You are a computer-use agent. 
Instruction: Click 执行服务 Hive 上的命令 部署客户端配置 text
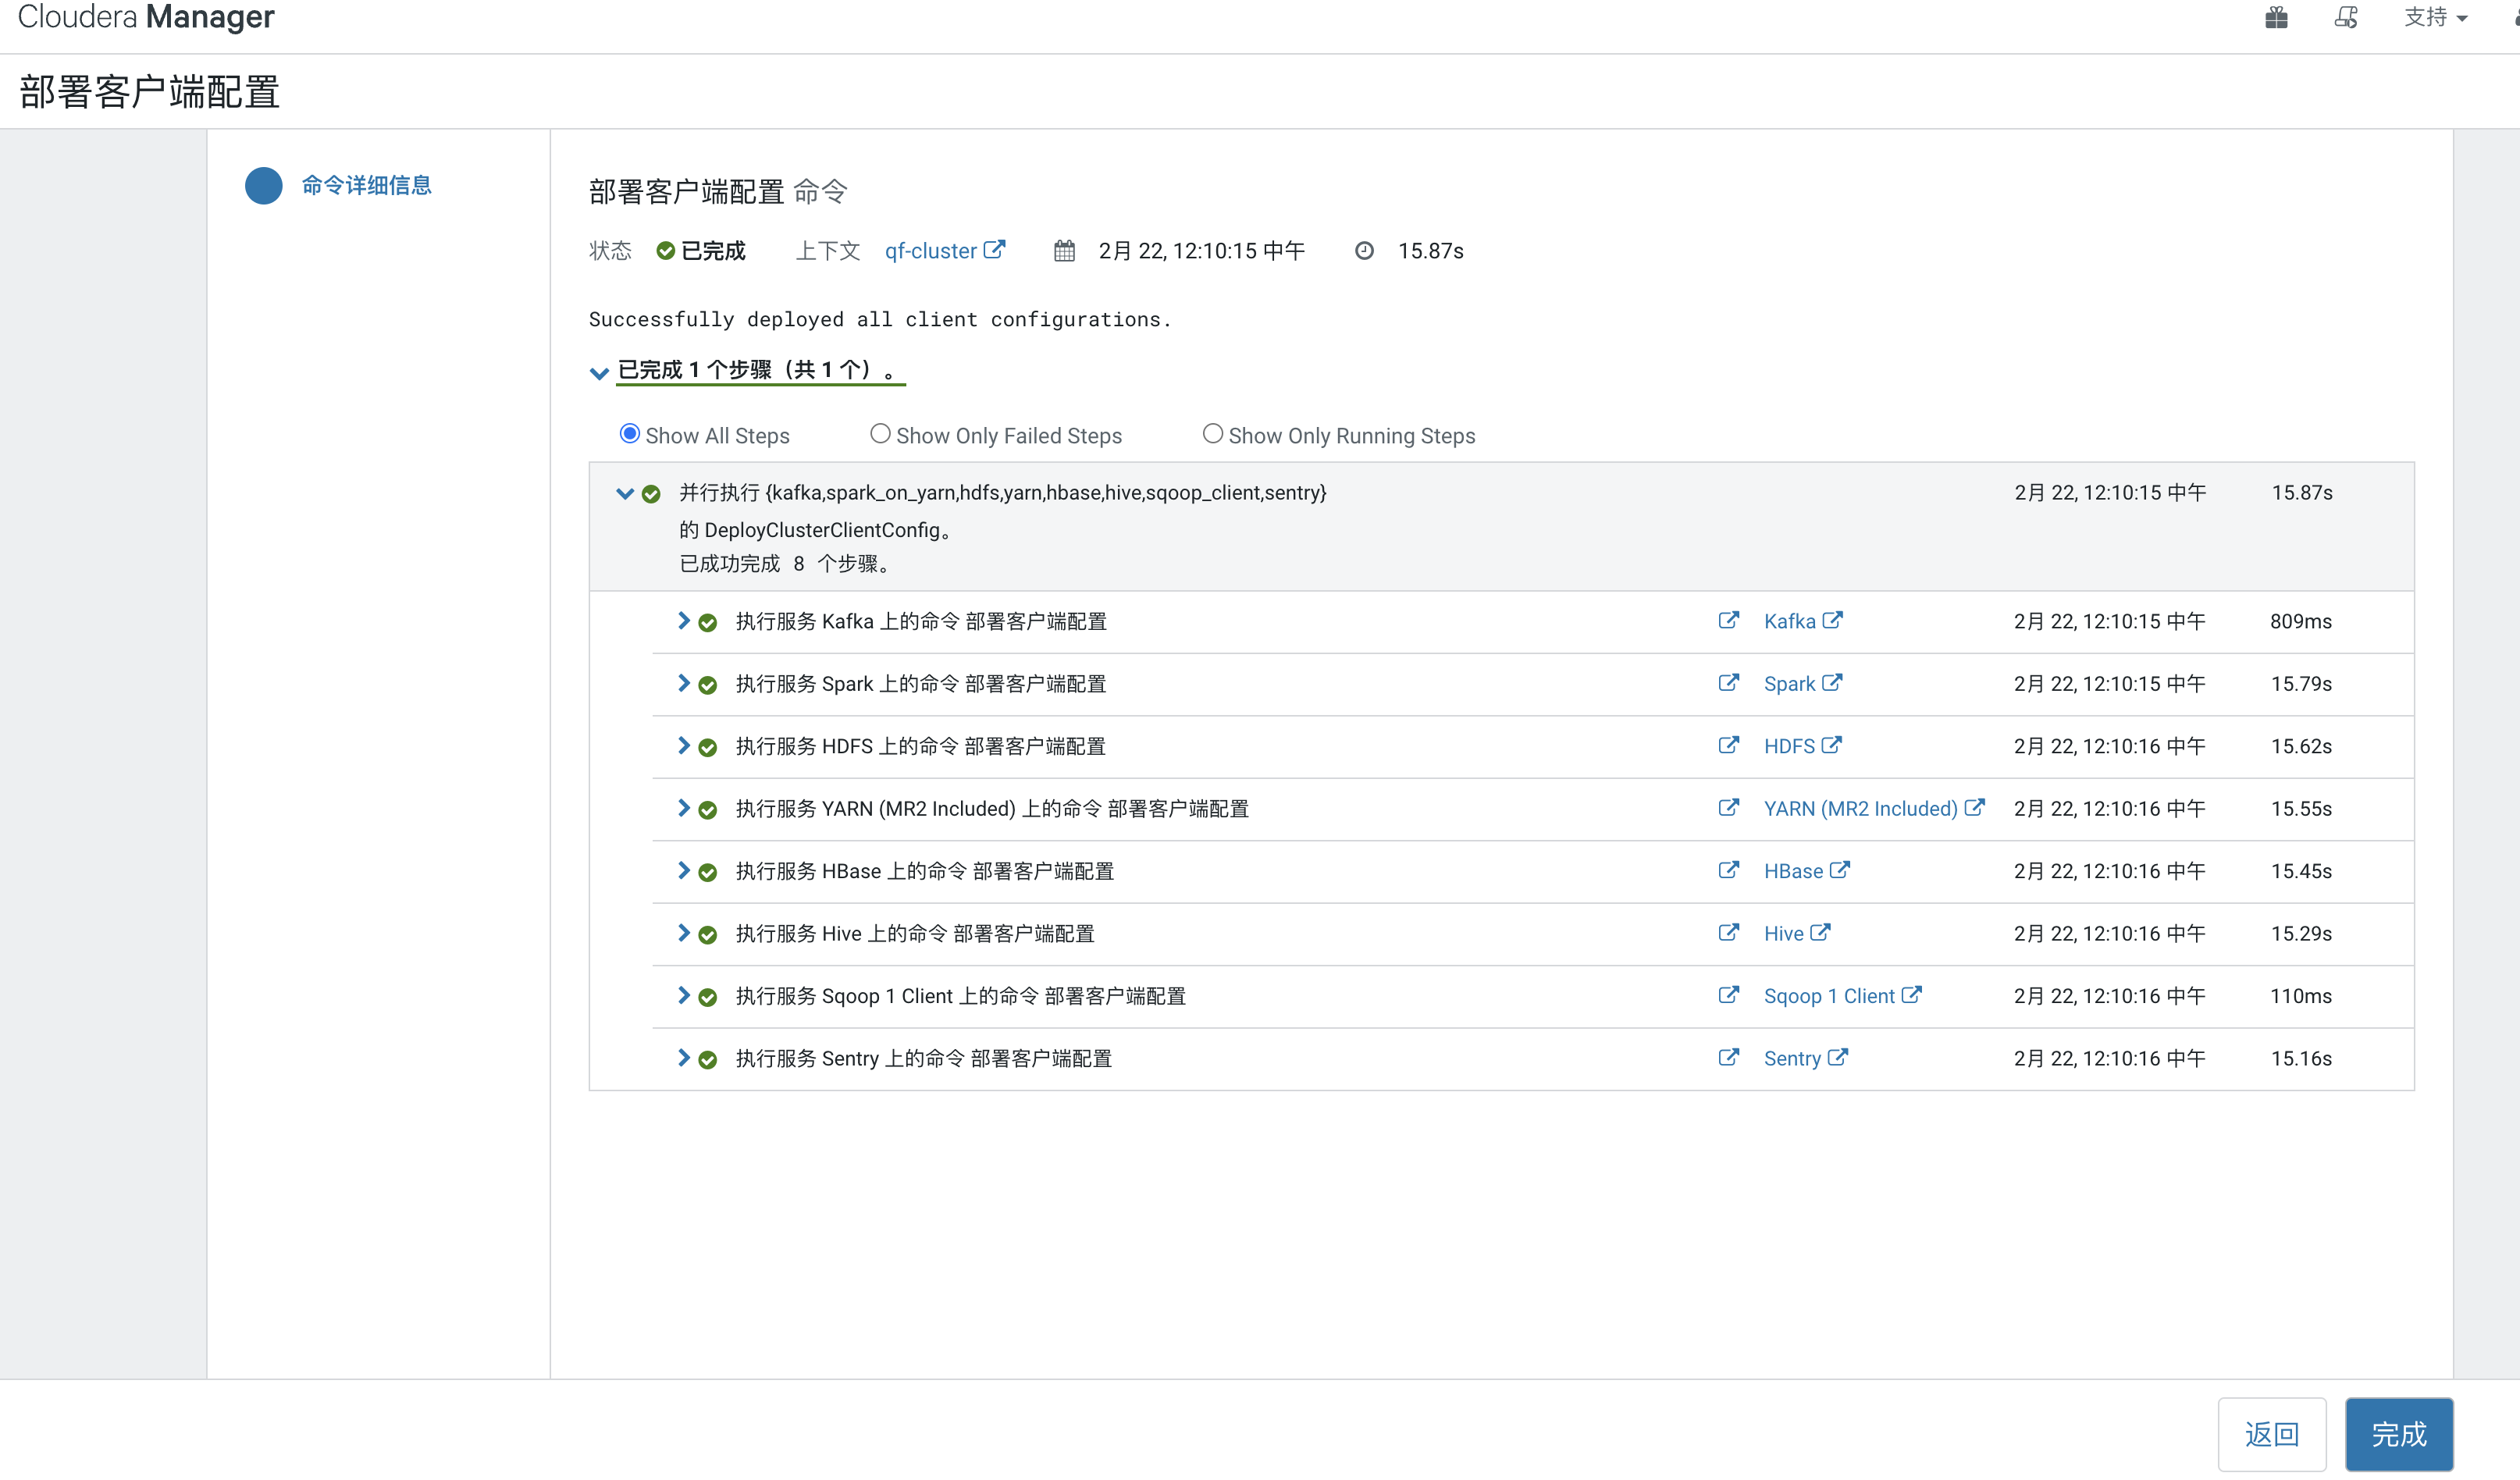915,933
